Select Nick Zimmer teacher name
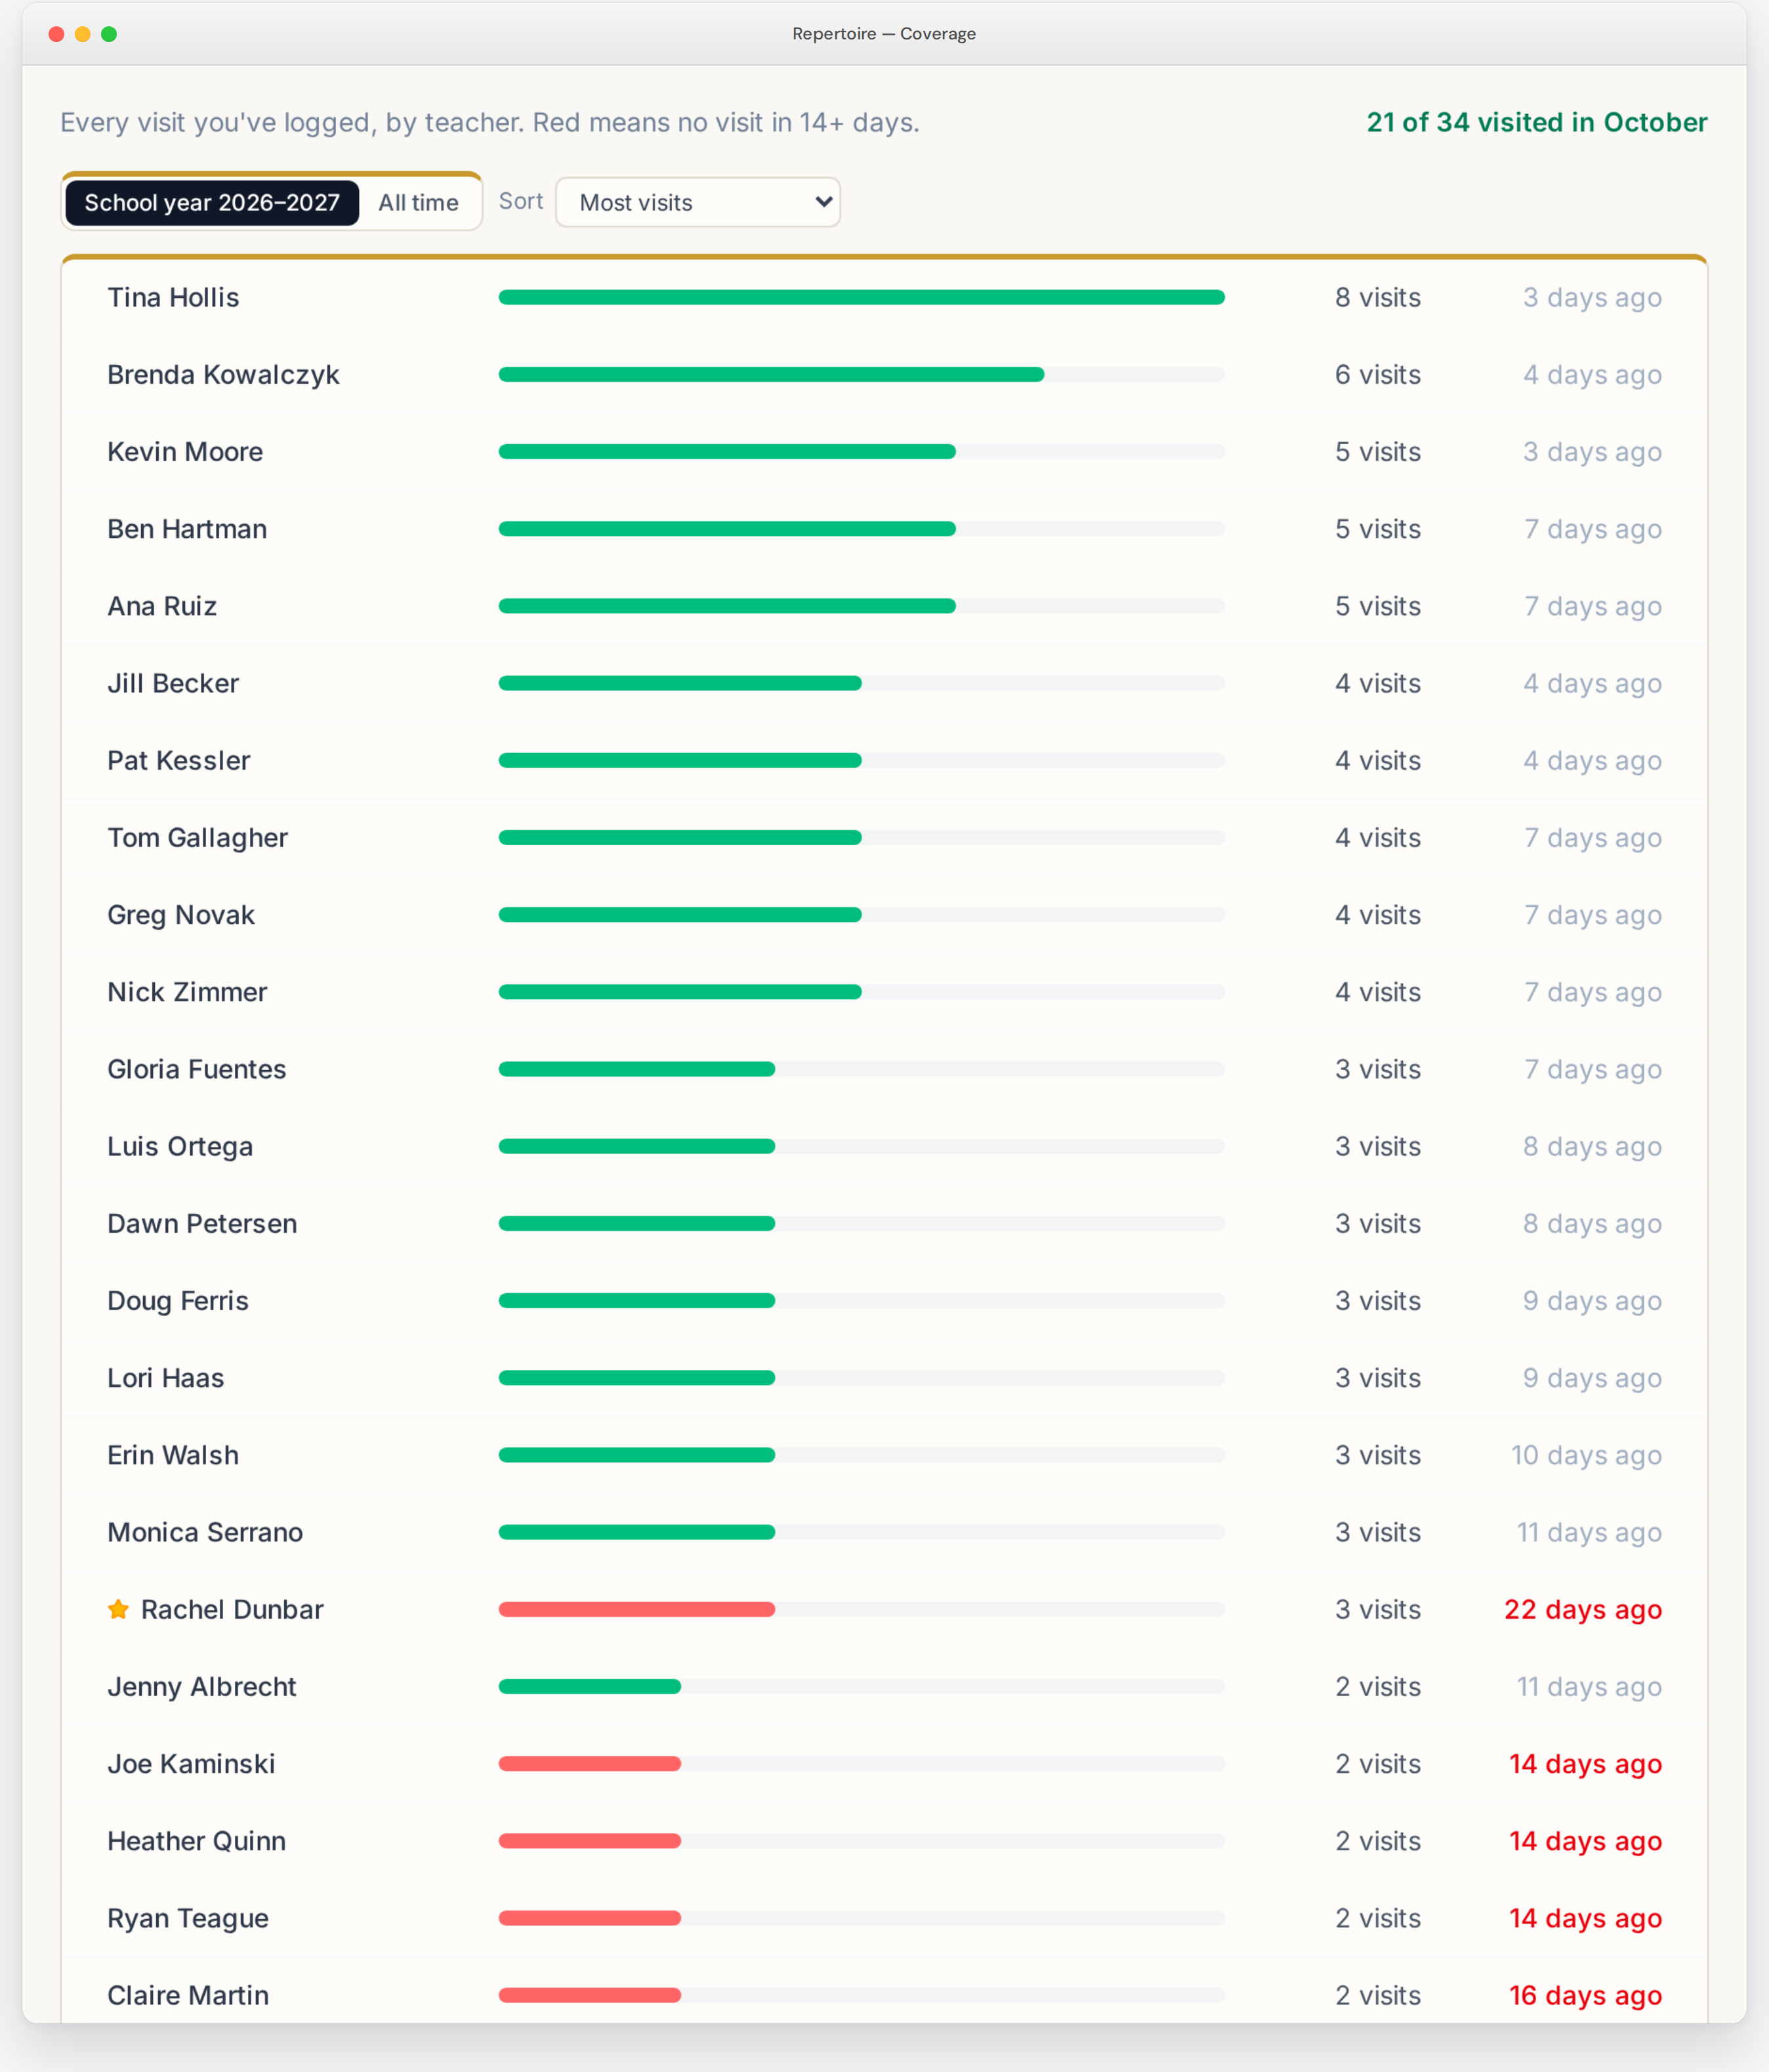 pyautogui.click(x=187, y=992)
